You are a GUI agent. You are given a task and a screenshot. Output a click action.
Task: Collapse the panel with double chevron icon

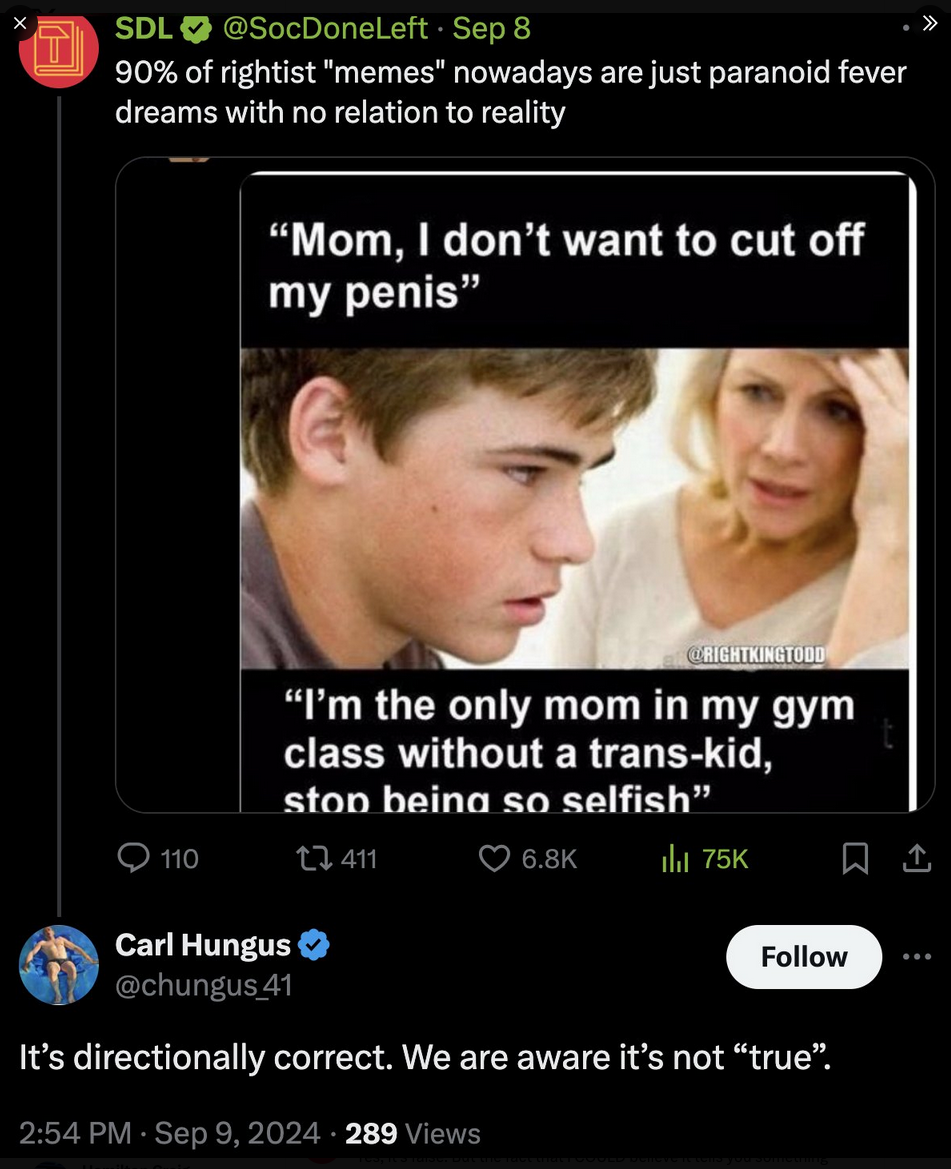928,24
